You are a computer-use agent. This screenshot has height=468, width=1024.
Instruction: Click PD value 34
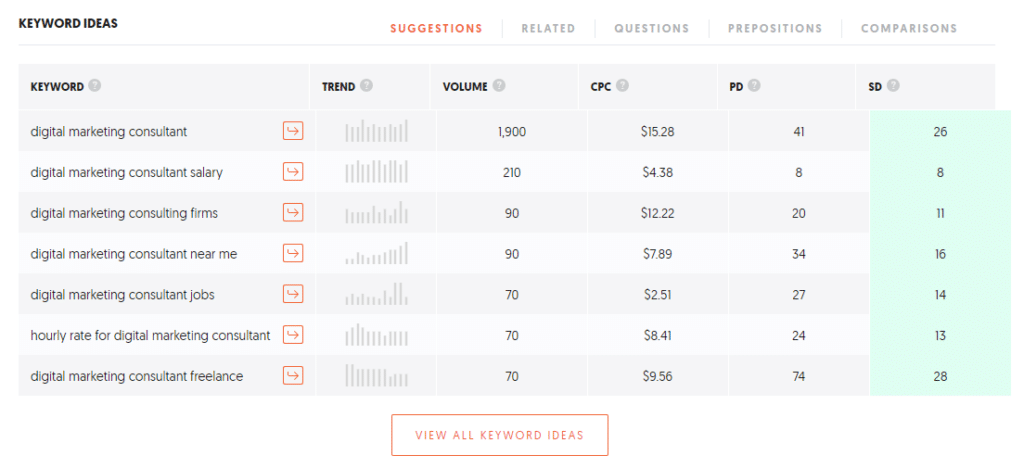pyautogui.click(x=799, y=254)
